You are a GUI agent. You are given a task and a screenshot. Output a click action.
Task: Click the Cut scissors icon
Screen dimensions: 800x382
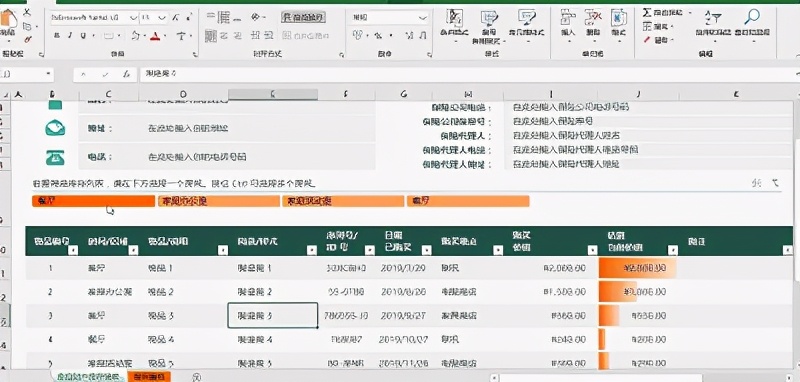tap(27, 11)
